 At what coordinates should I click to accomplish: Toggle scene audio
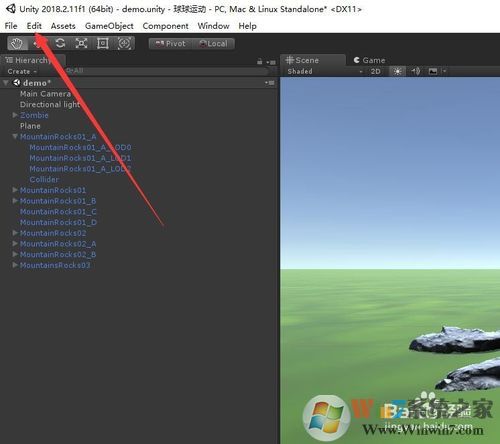415,71
